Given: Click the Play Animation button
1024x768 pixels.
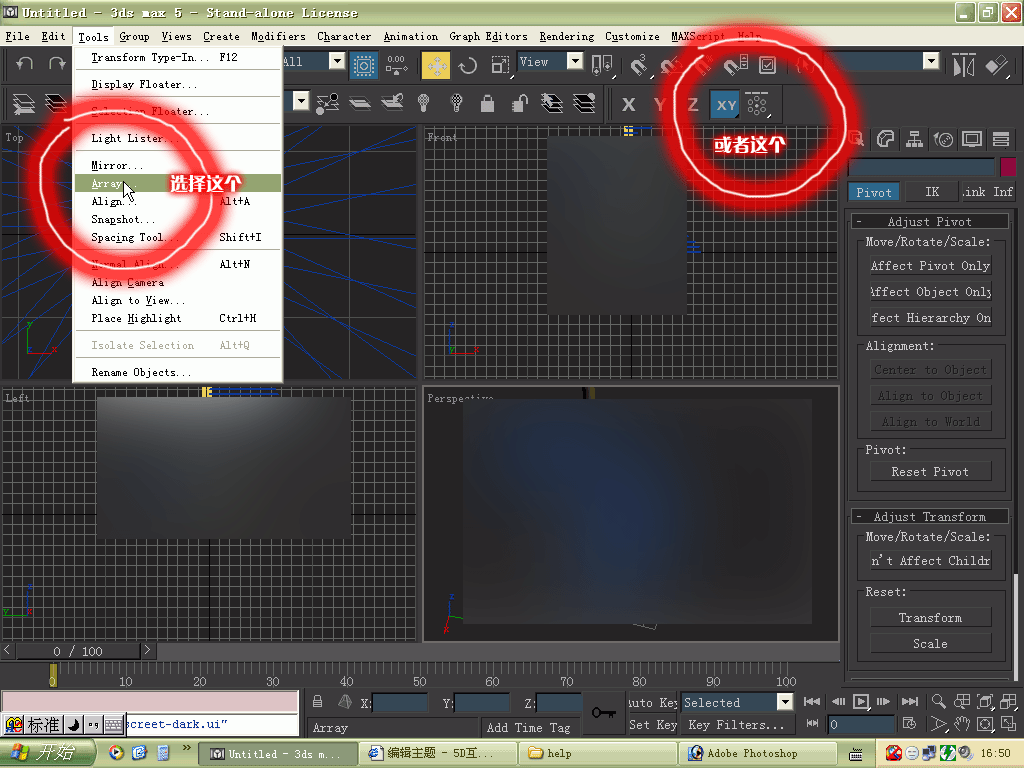Looking at the screenshot, I should [x=861, y=701].
